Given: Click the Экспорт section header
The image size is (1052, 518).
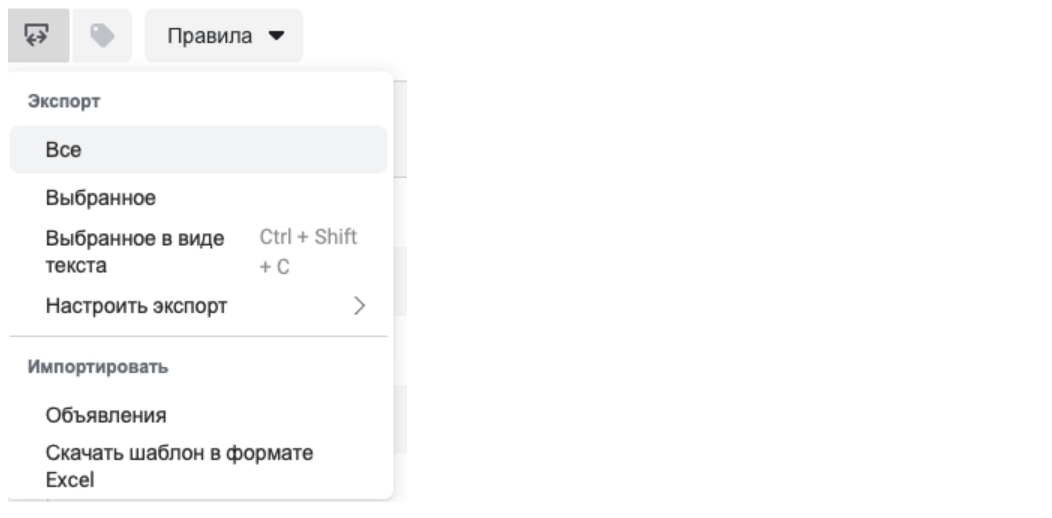Looking at the screenshot, I should (64, 102).
